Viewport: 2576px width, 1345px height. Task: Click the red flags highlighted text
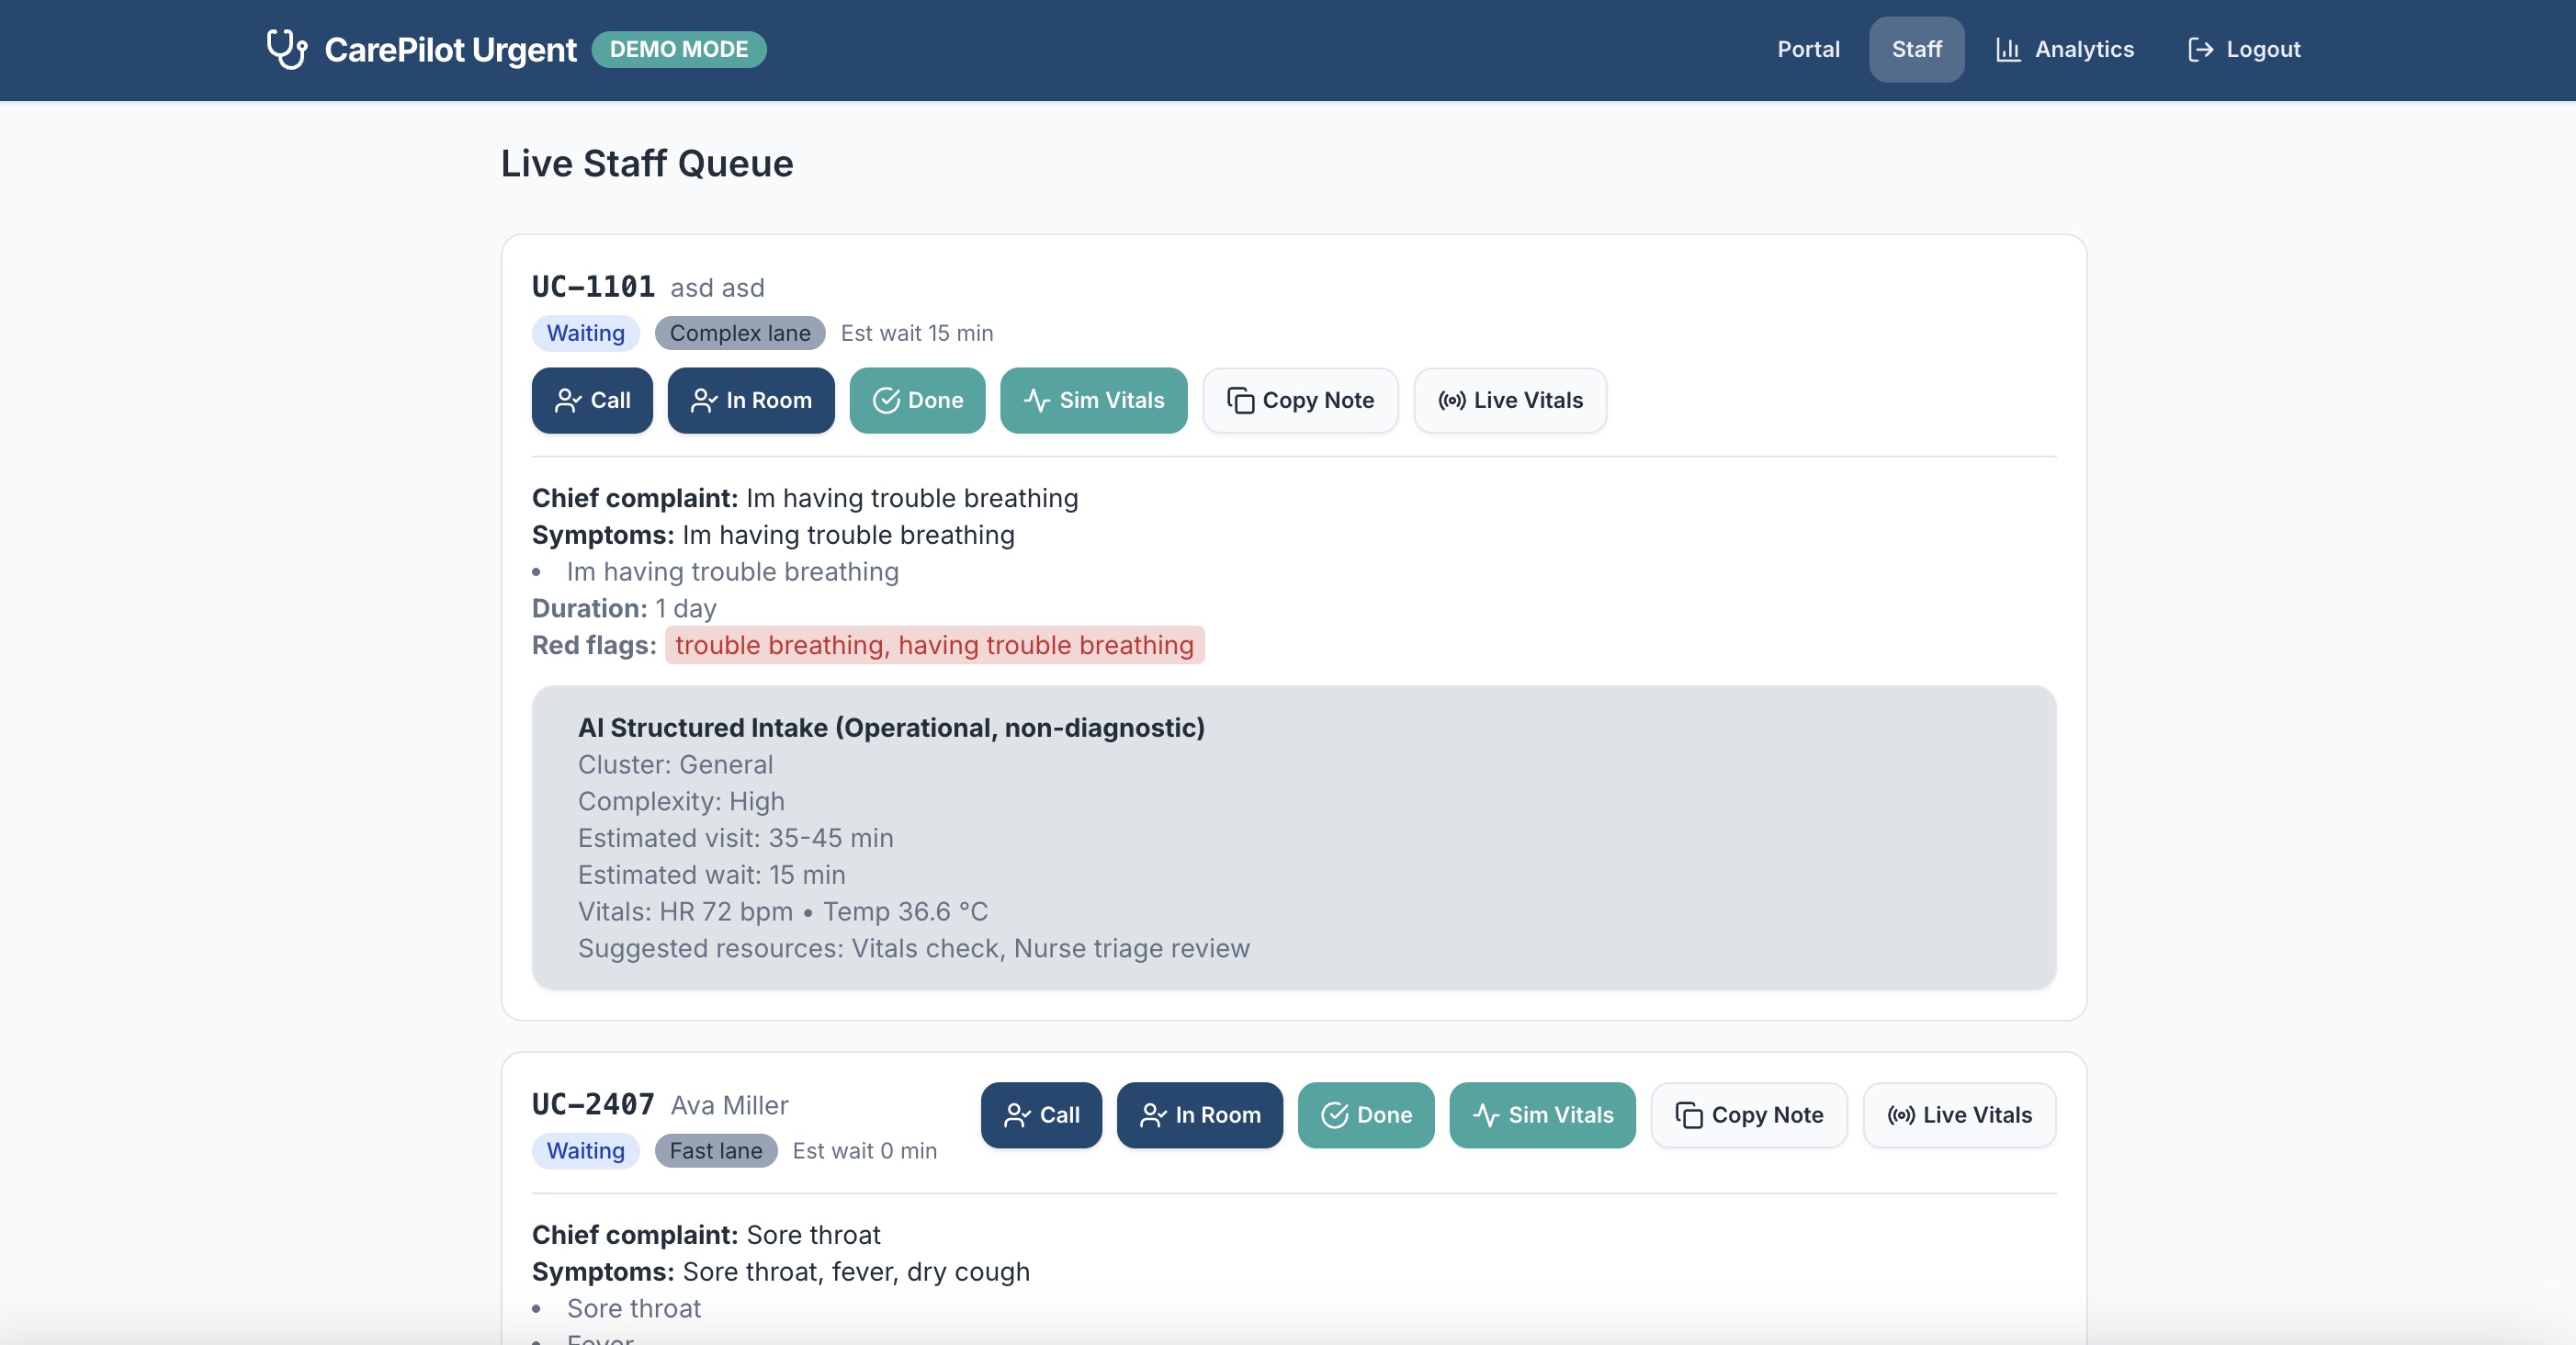(x=934, y=645)
